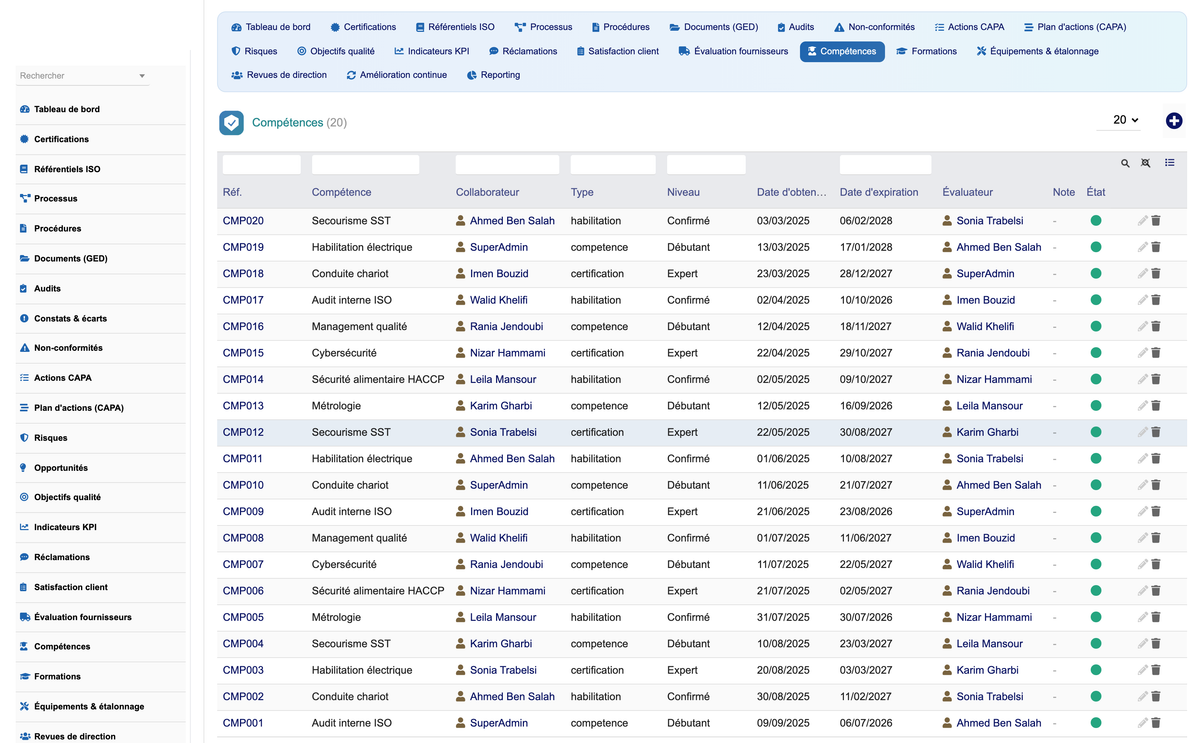Switch to the Tableau de bord tab

click(x=271, y=27)
